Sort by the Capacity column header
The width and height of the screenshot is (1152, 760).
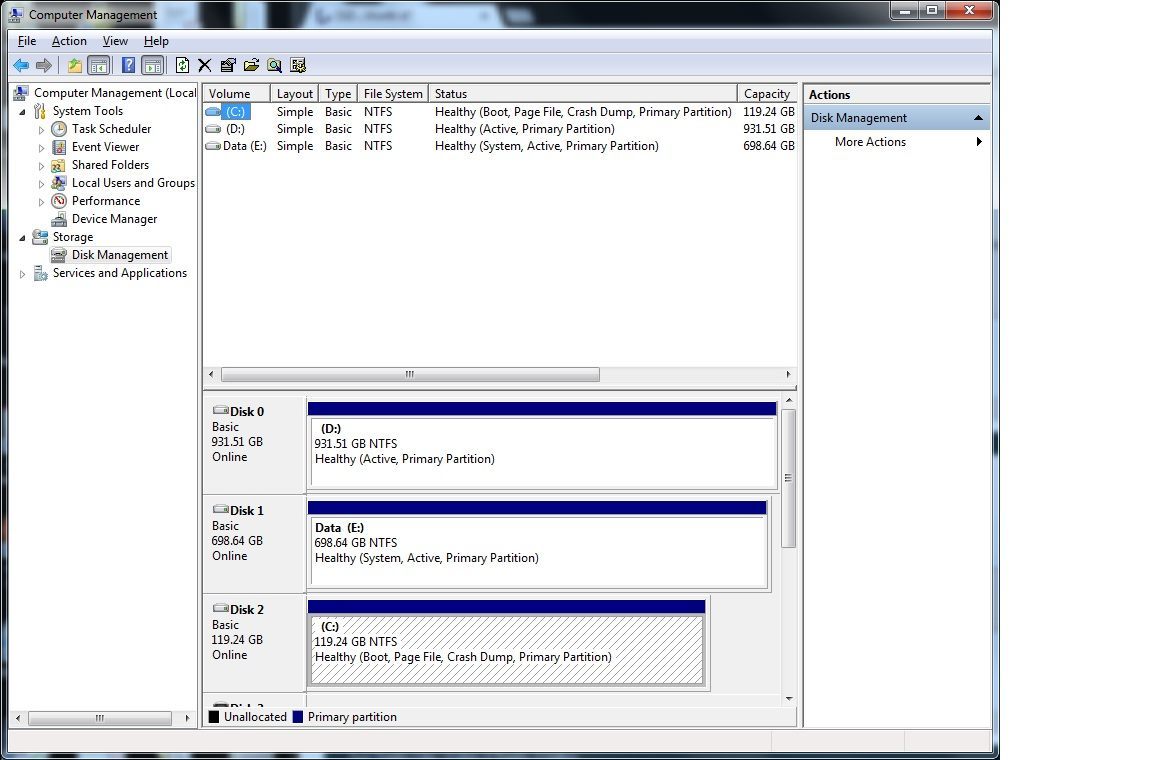(x=767, y=93)
